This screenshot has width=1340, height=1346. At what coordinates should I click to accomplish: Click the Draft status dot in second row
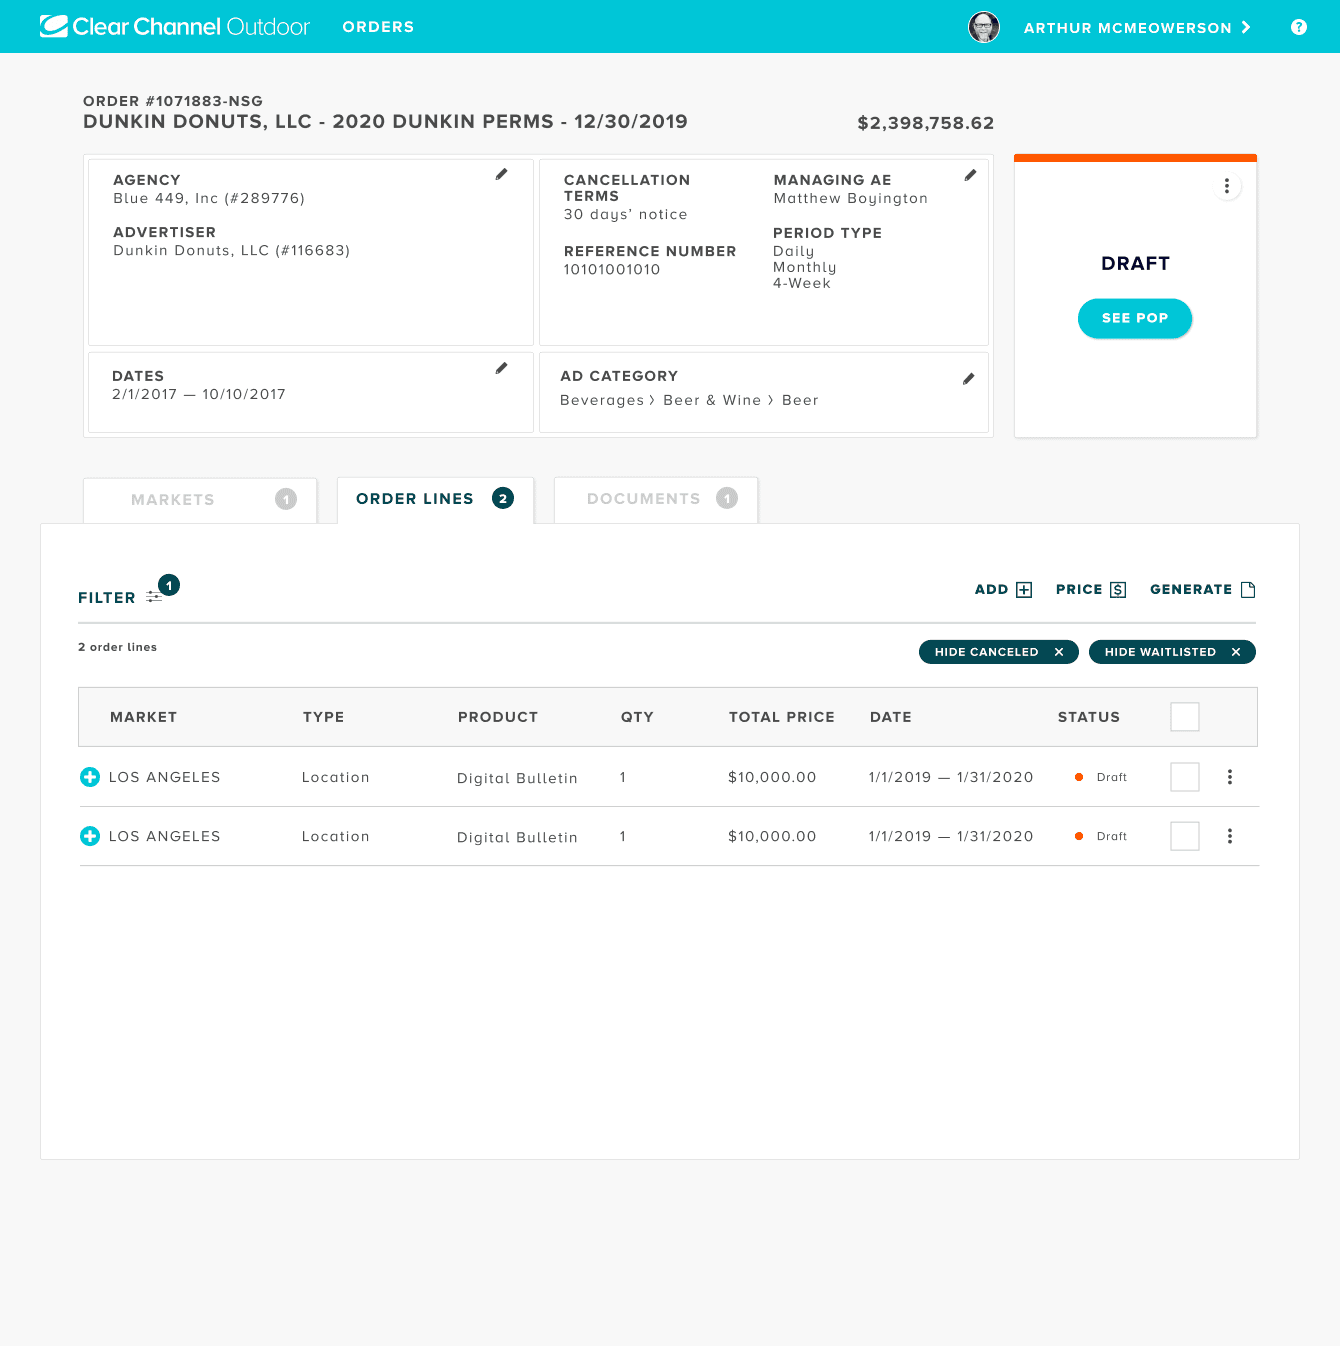[x=1079, y=836]
